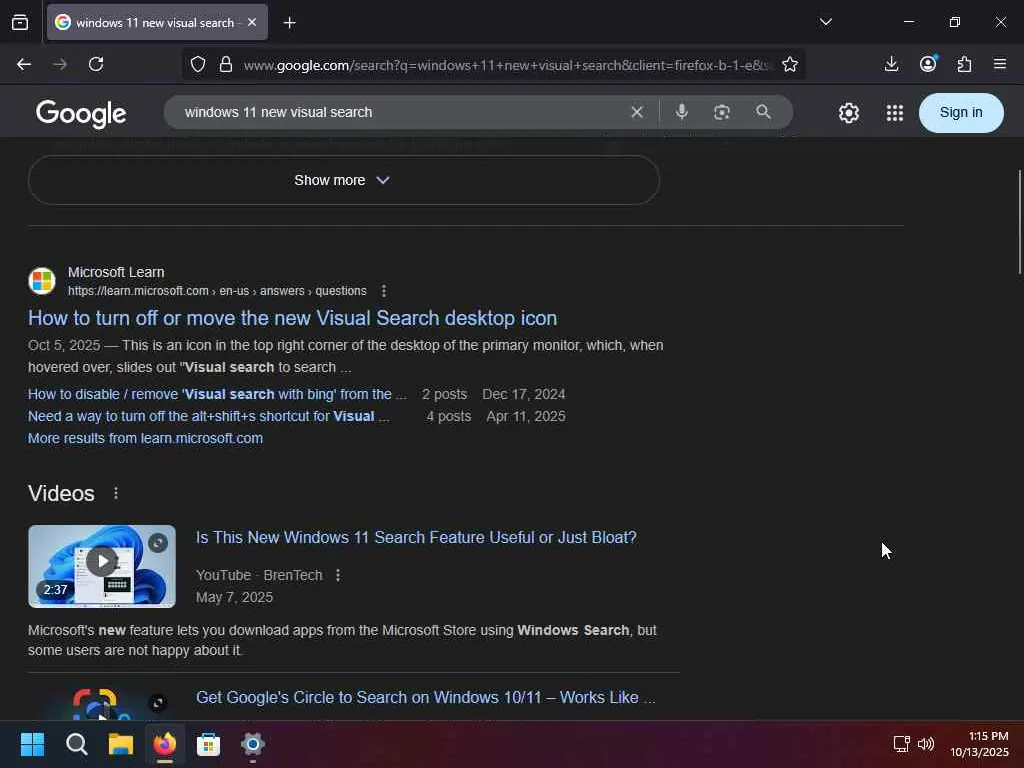Open Windows taskbar Search
The height and width of the screenshot is (768, 1024).
pyautogui.click(x=76, y=744)
